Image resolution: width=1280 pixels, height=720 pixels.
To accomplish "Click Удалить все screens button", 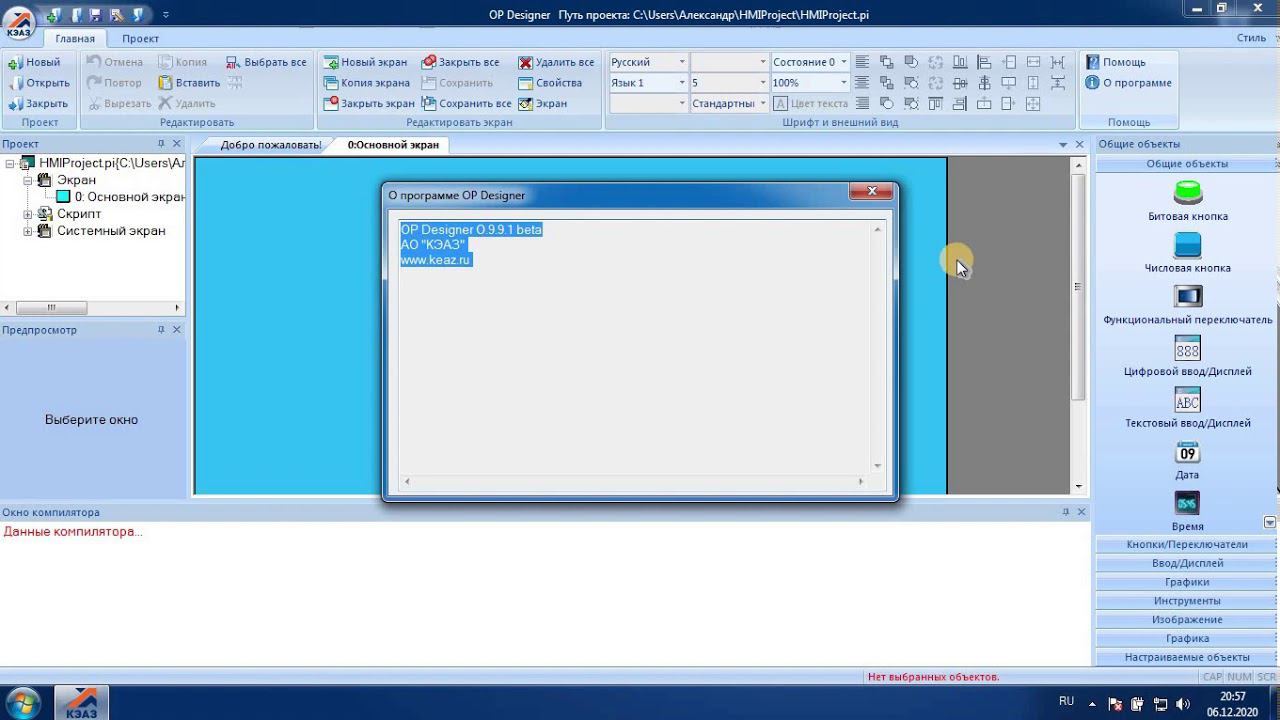I will point(556,62).
